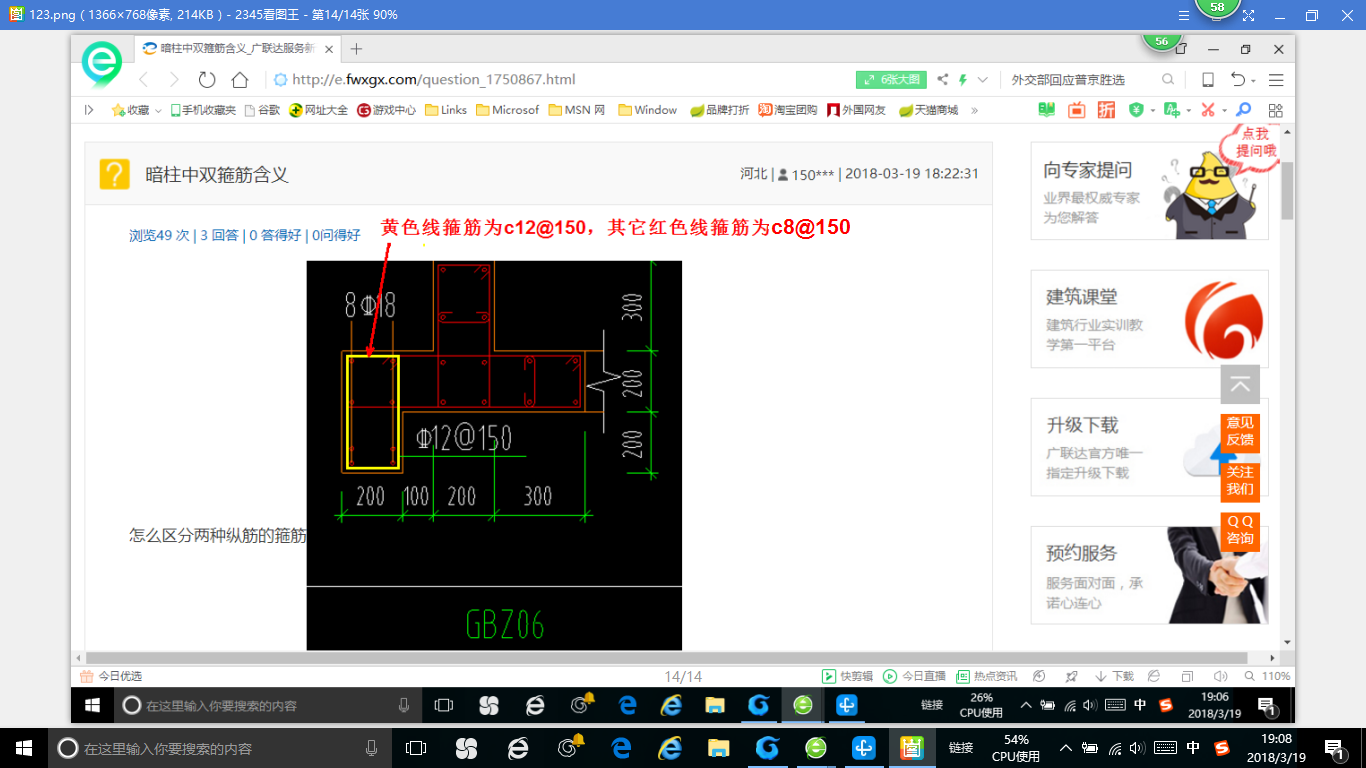Toggle the viewer full-screen arrows icon
Viewport: 1366px width, 768px height.
coord(1248,15)
